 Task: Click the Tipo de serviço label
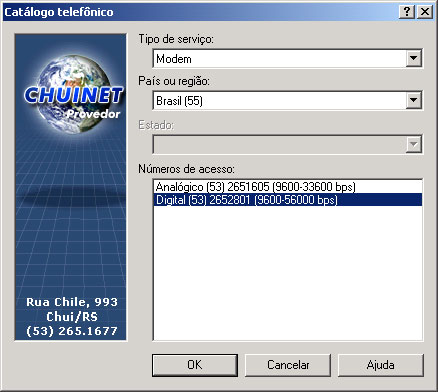[176, 39]
